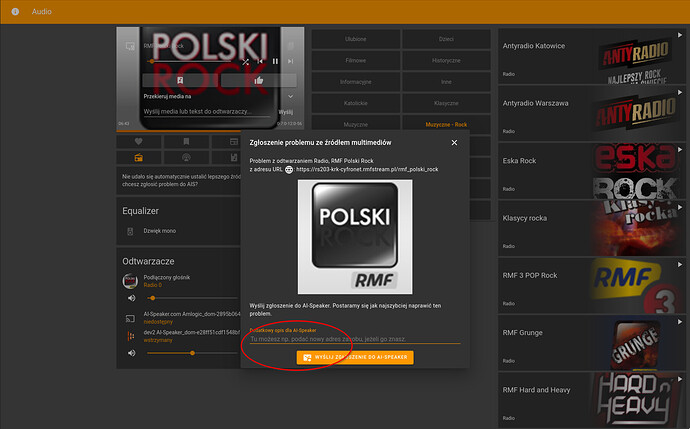The width and height of the screenshot is (690, 429).
Task: Toggle shuffle in the media player
Action: [246, 62]
